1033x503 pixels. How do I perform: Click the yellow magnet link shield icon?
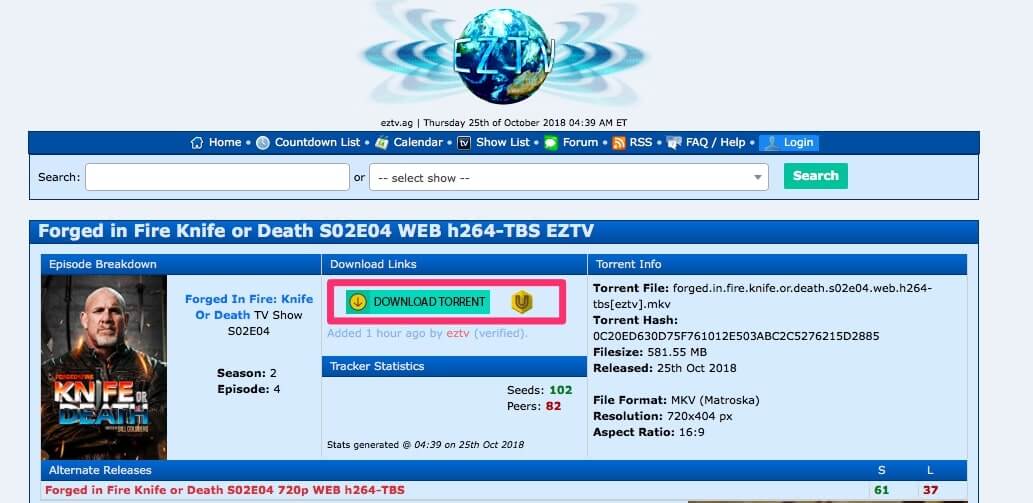[522, 302]
